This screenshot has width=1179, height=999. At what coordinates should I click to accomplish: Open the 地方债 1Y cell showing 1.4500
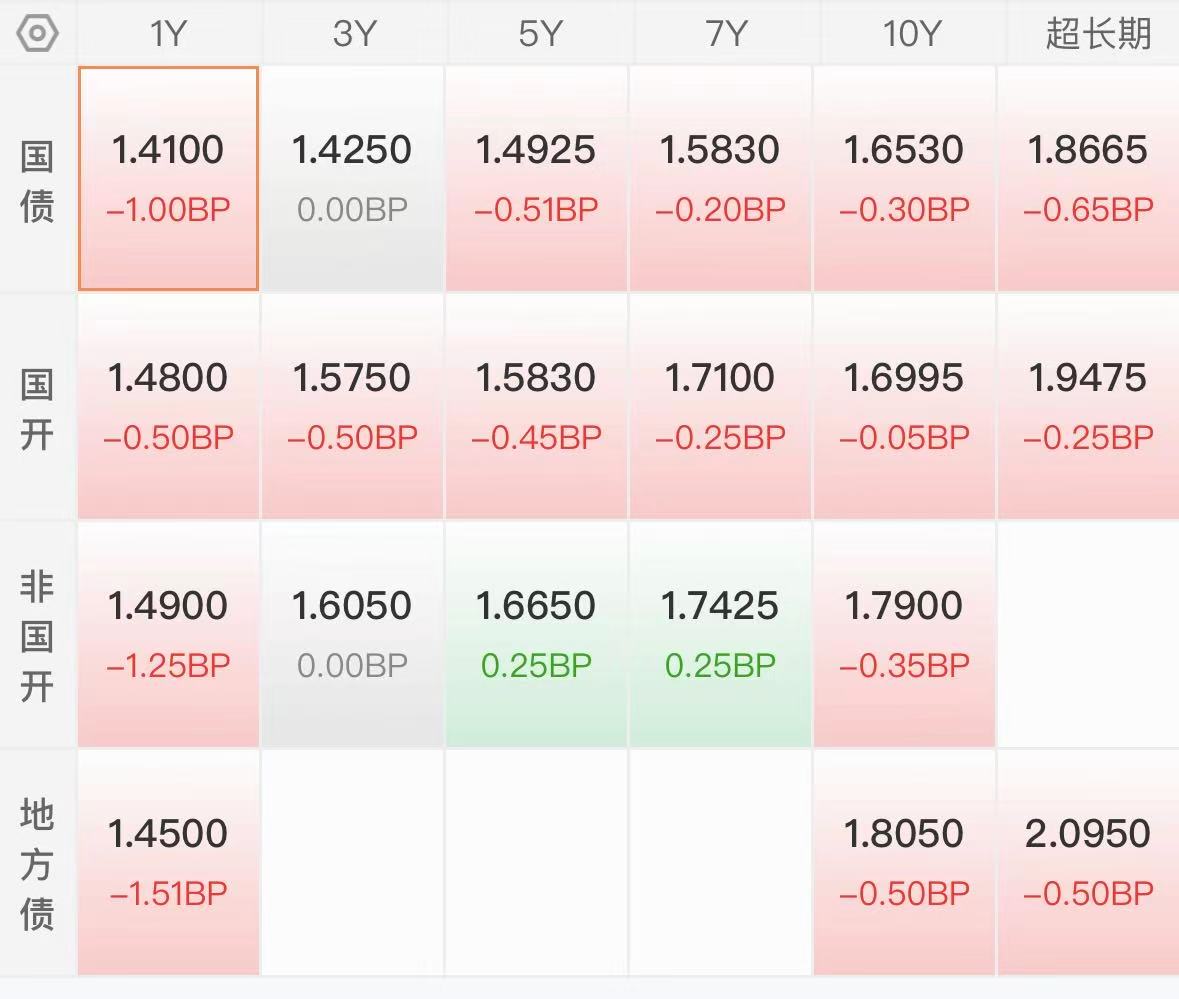168,862
